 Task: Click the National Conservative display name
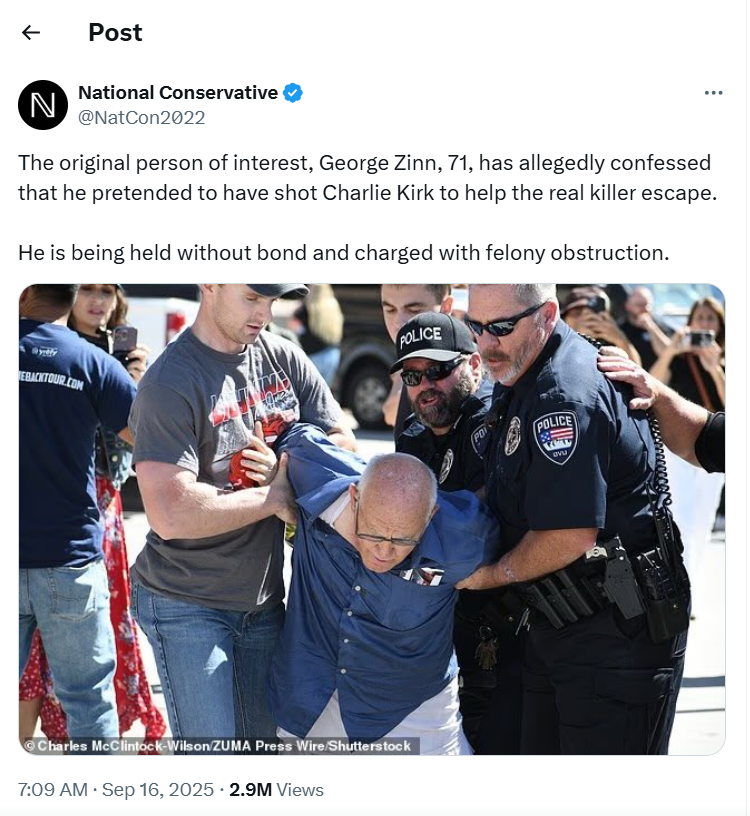pyautogui.click(x=178, y=93)
